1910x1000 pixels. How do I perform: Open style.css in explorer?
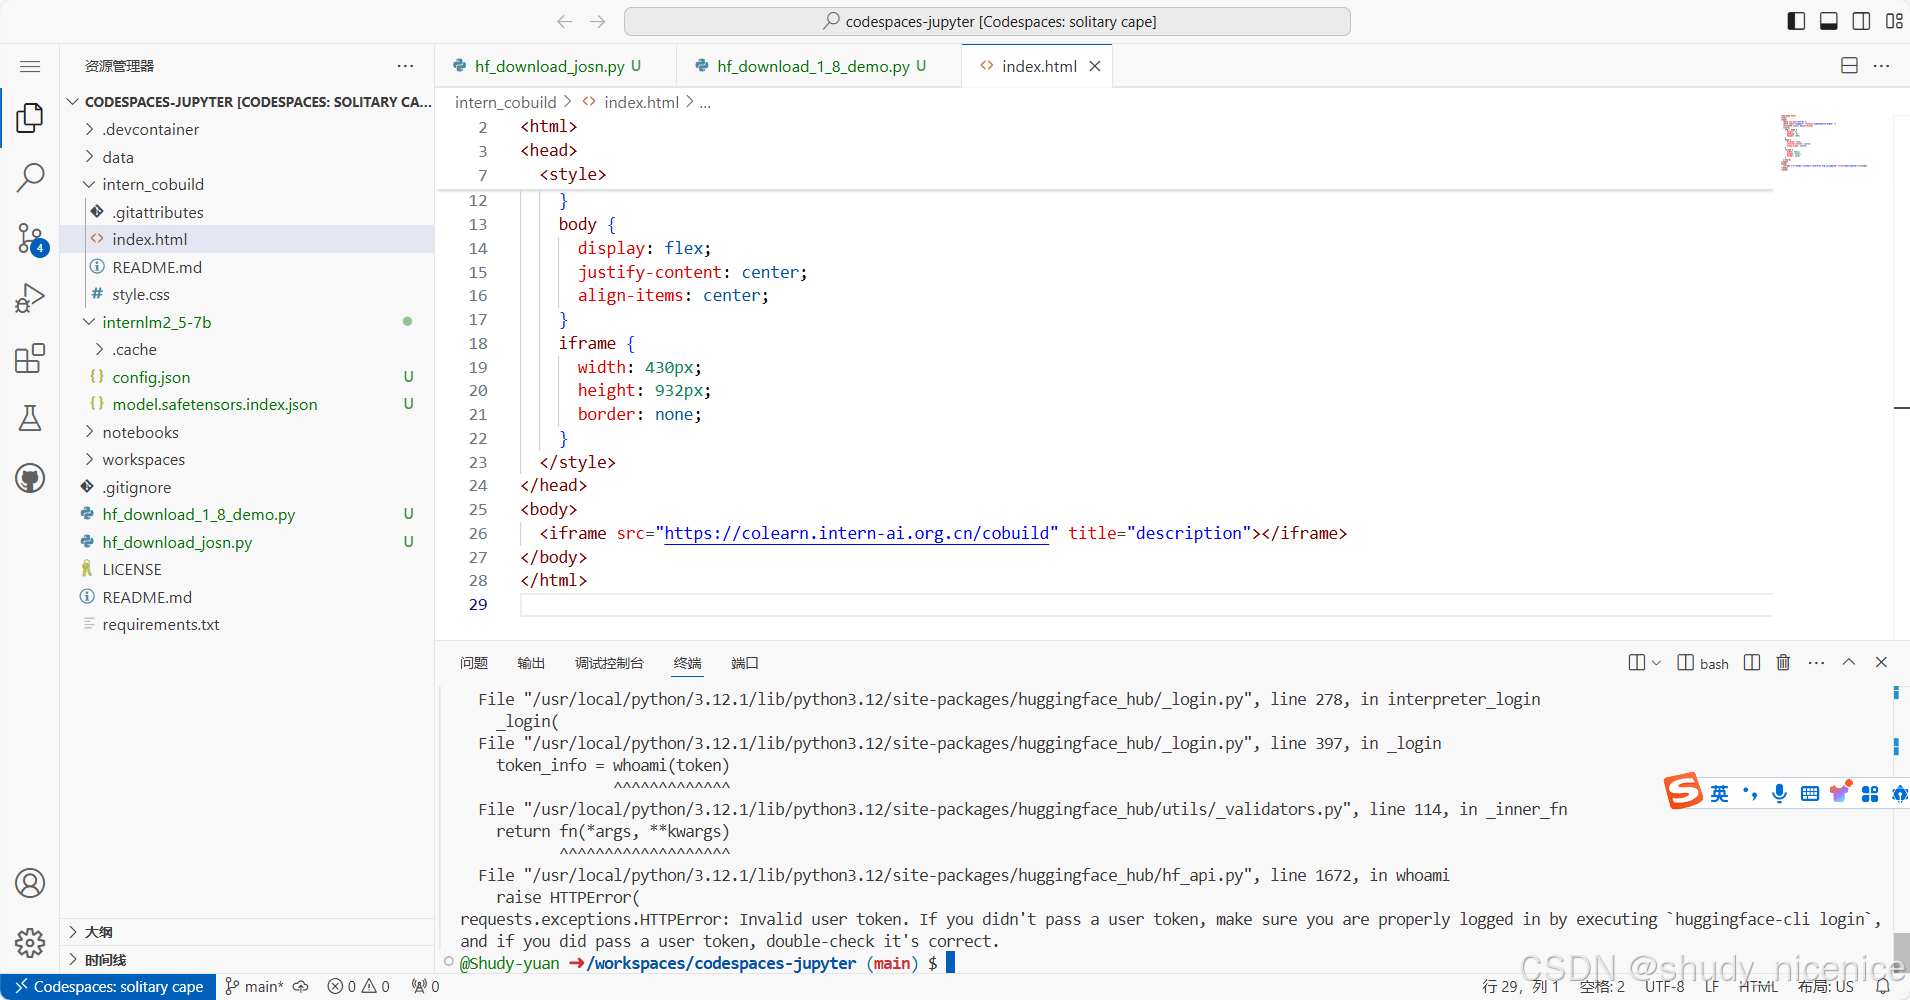click(x=247, y=294)
